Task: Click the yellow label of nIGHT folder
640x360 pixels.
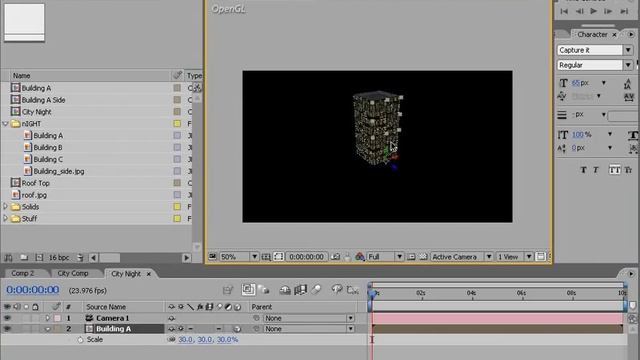Action: tap(177, 124)
